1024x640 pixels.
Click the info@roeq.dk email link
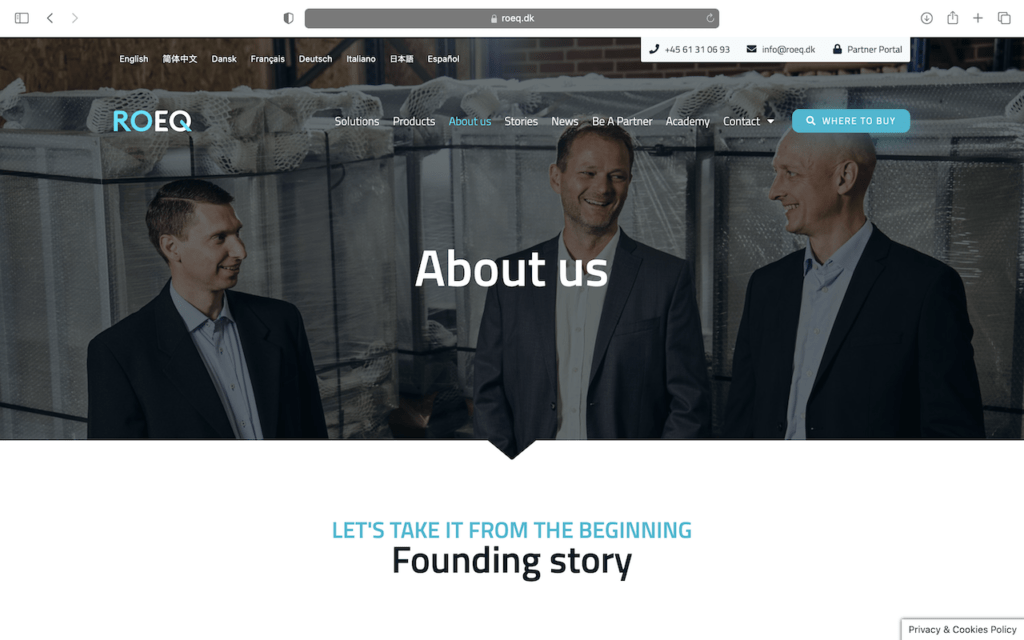tap(780, 50)
